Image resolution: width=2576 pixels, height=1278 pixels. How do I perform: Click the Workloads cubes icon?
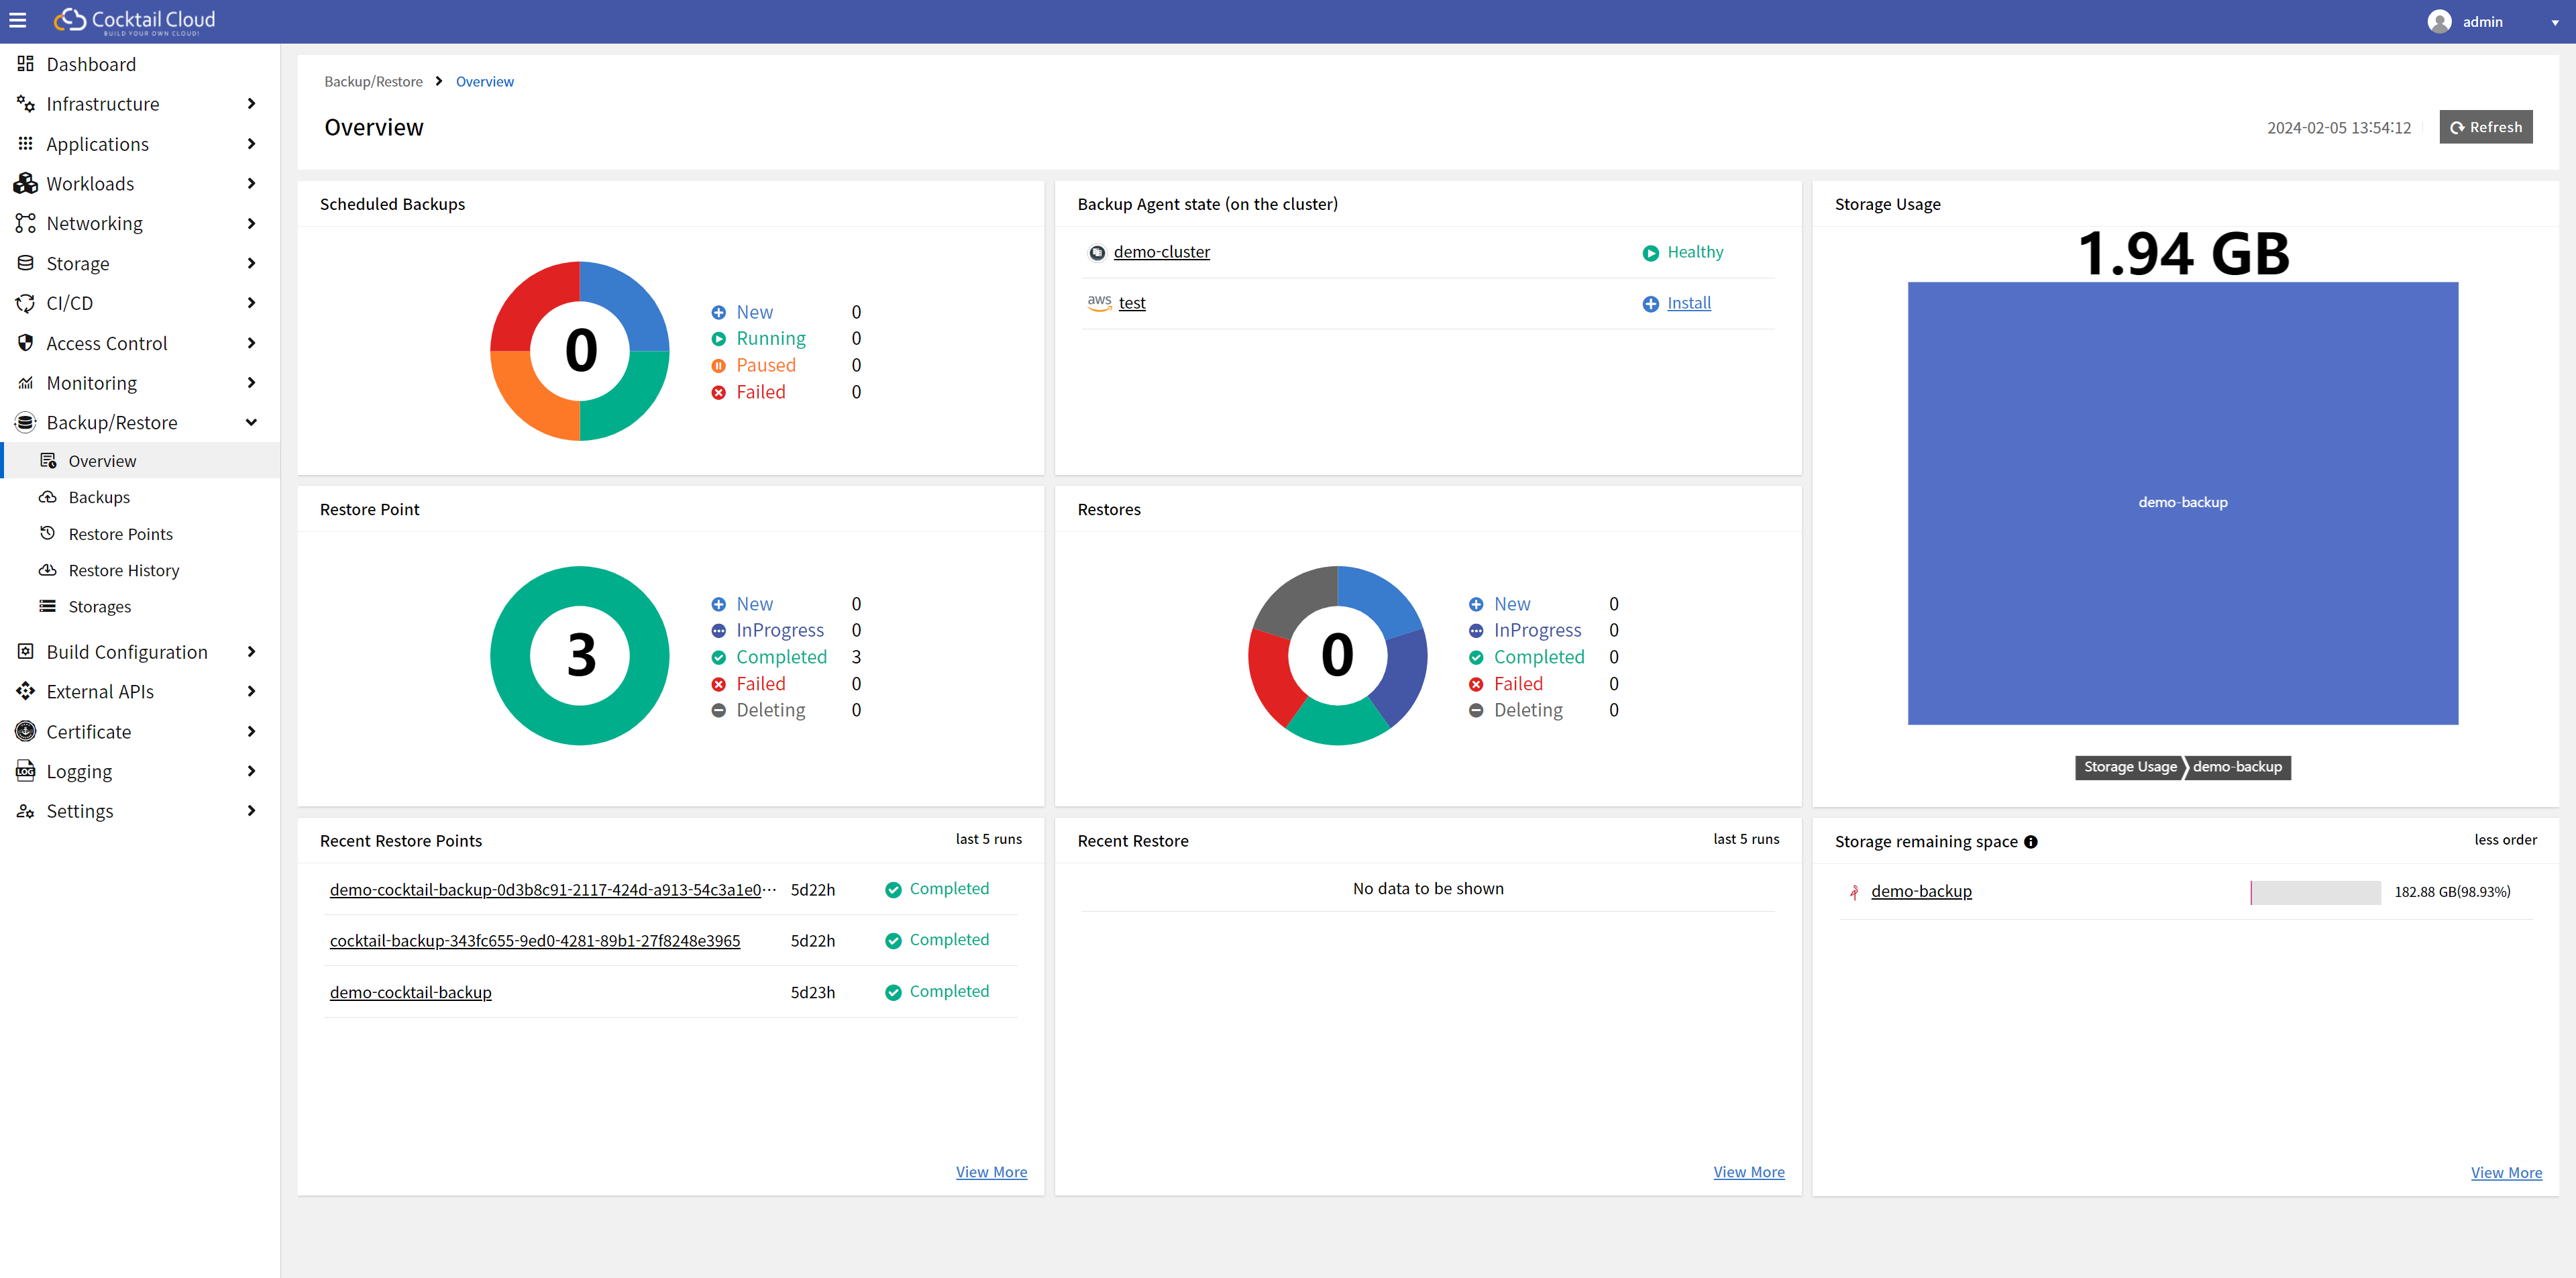tap(25, 184)
